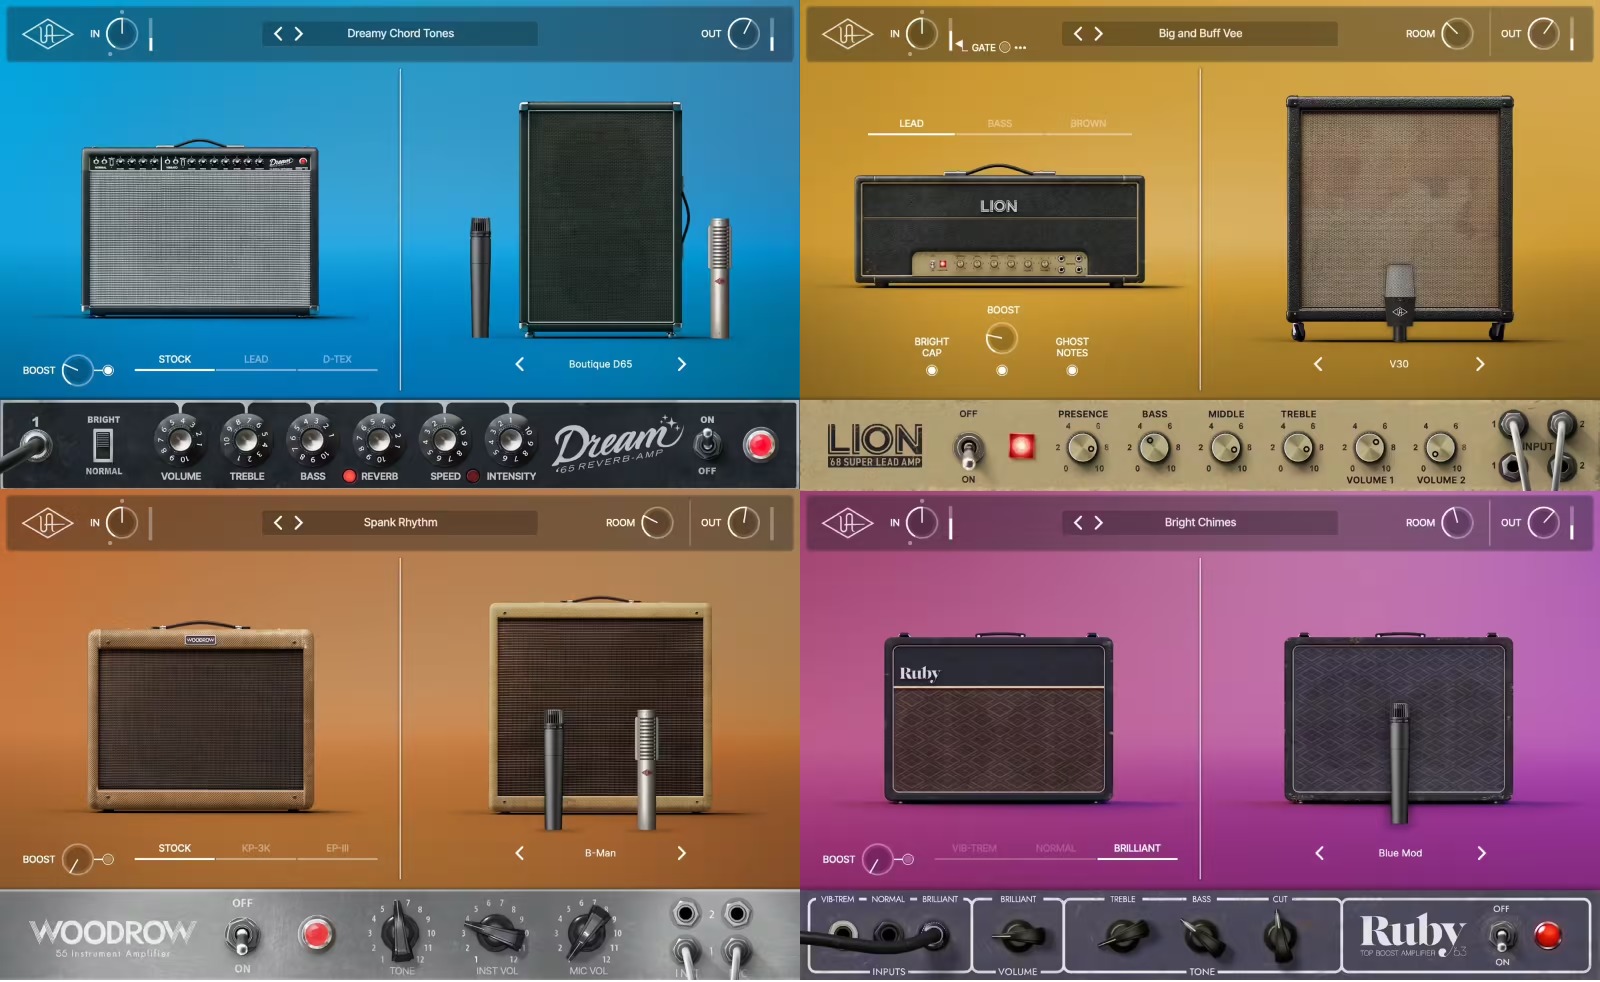The height and width of the screenshot is (982, 1600).
Task: Click the UA diamond logo on the Dreamy Chord Tones panel
Action: coord(47,33)
